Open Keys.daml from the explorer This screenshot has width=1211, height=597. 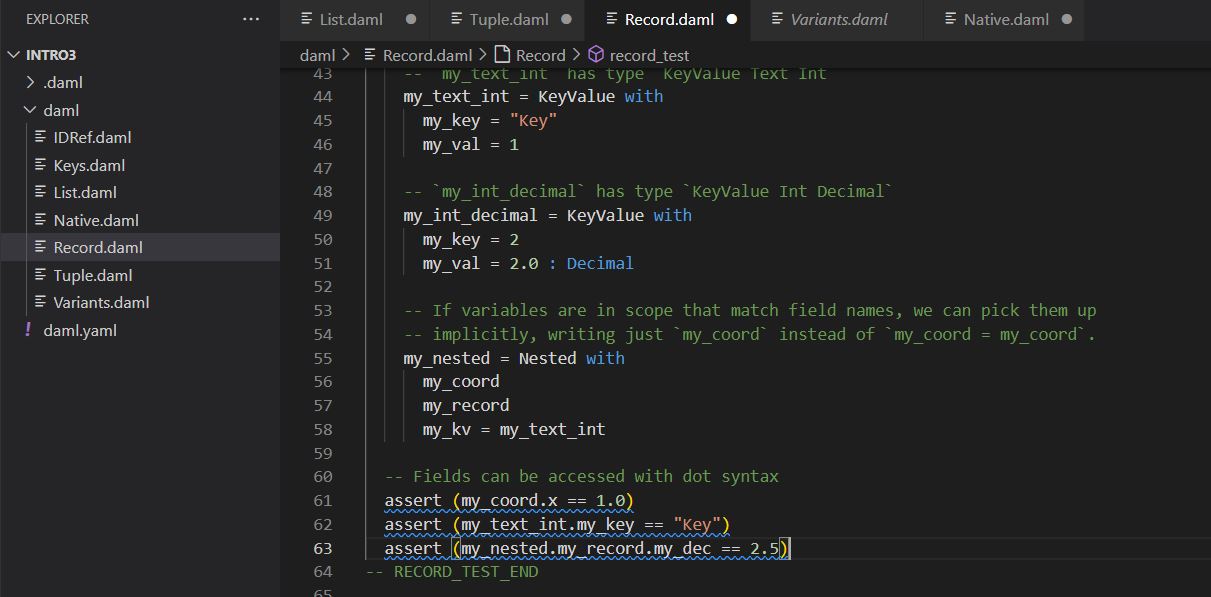click(89, 166)
